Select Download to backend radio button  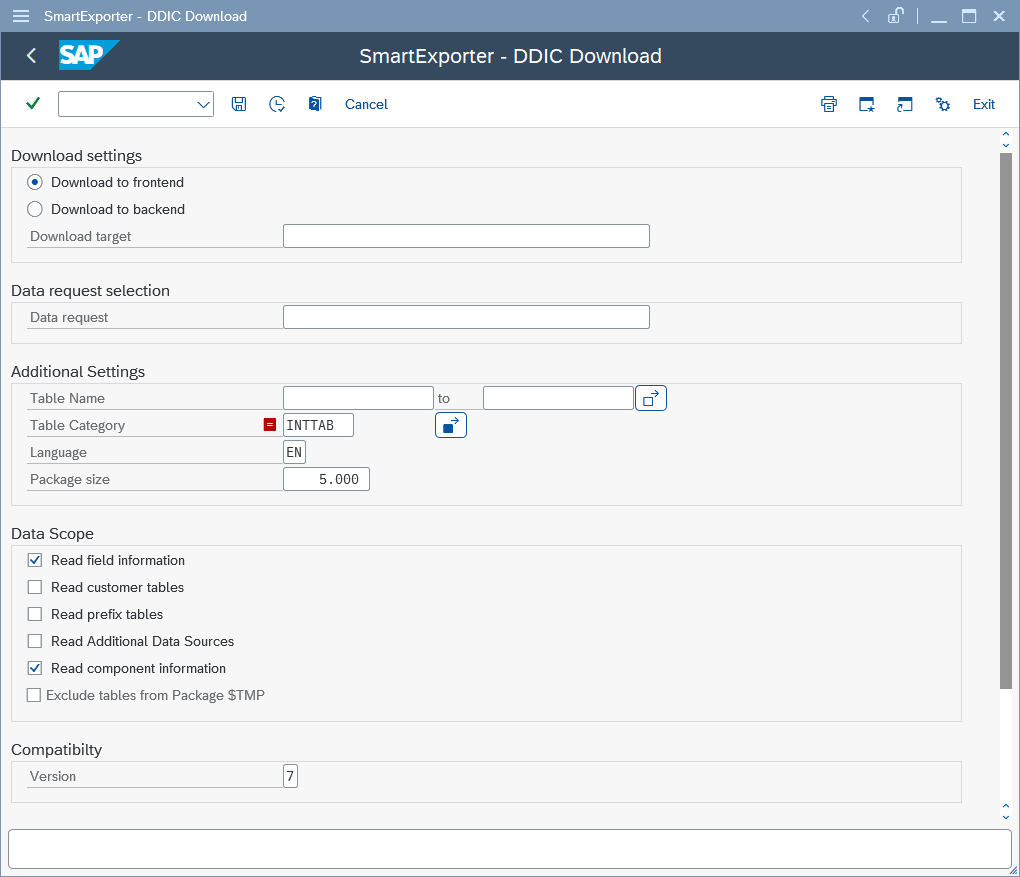(35, 209)
